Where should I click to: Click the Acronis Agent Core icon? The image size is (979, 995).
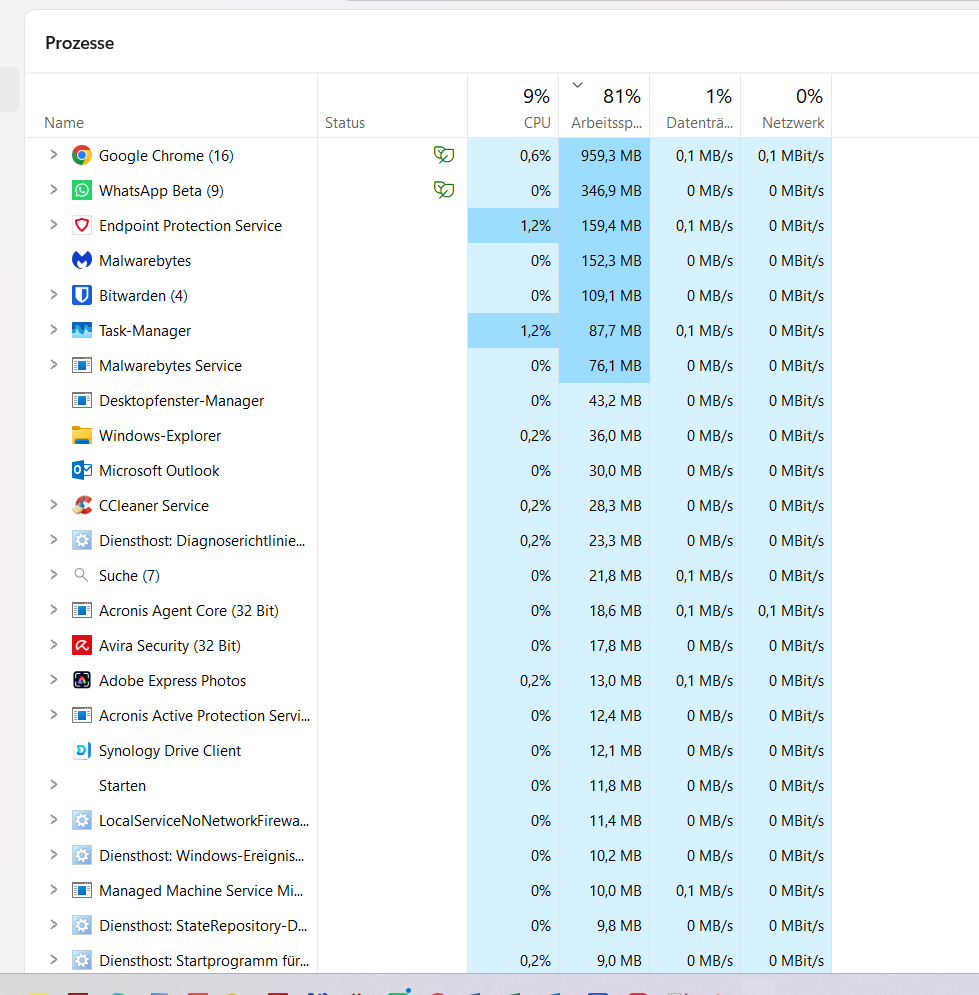click(x=81, y=610)
